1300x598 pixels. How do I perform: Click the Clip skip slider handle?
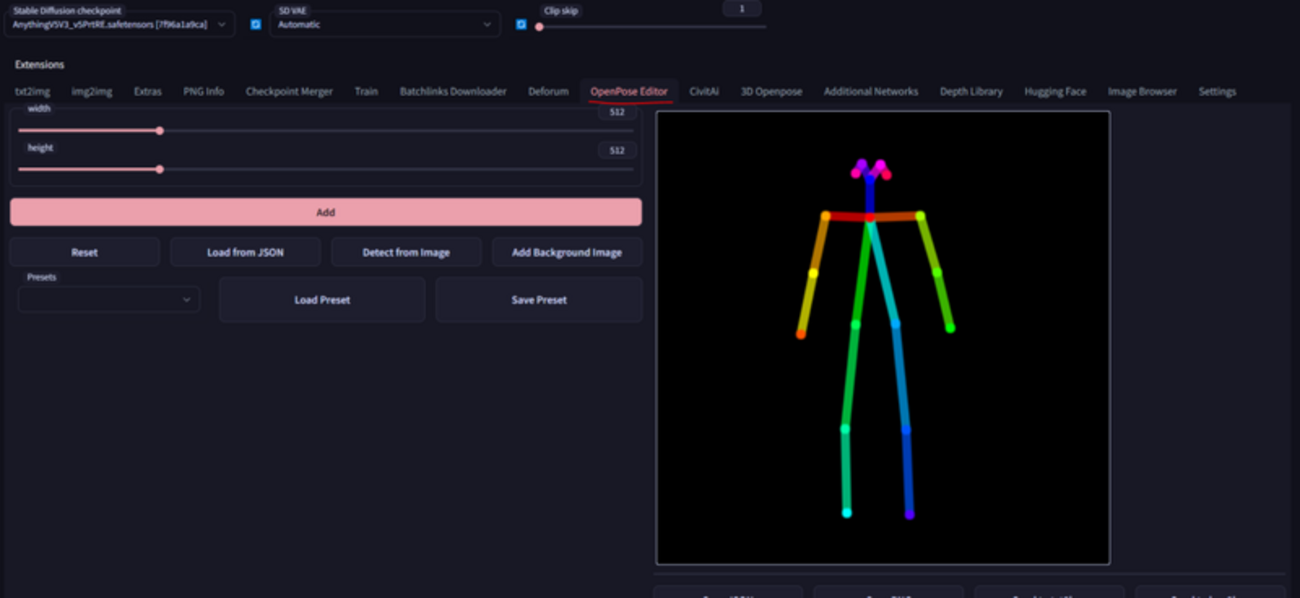539,27
